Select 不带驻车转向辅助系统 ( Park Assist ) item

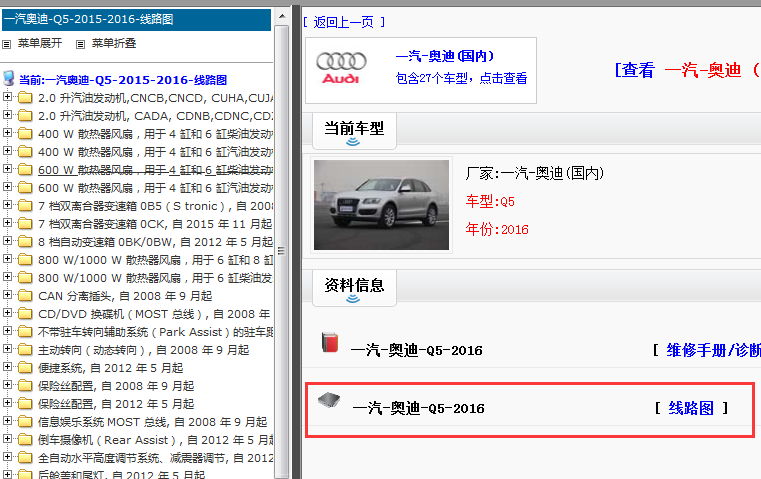point(155,332)
